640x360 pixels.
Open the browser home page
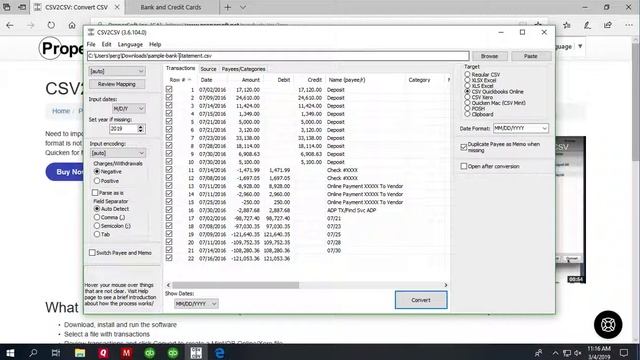point(72,25)
